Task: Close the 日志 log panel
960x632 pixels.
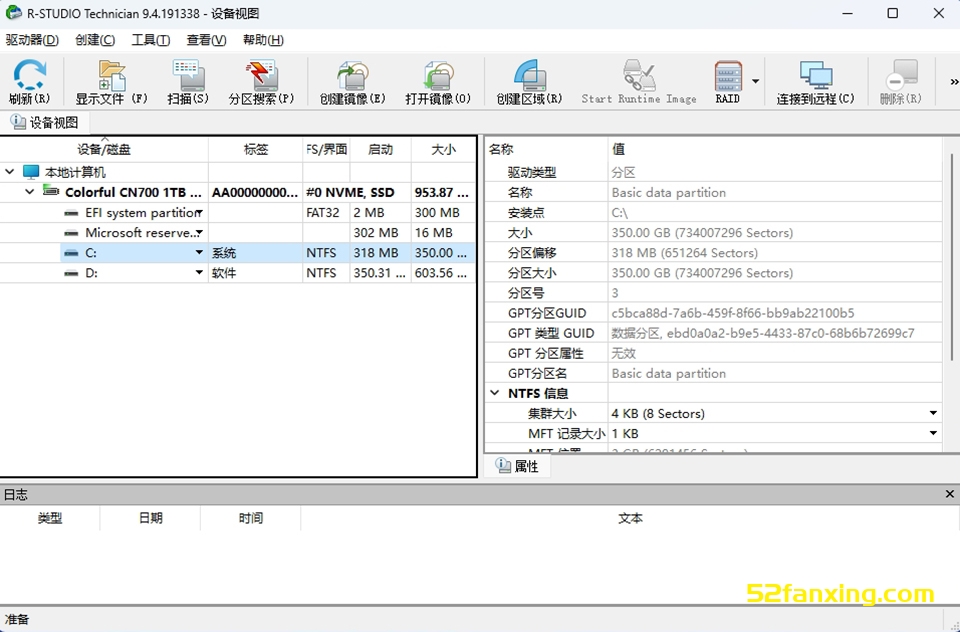Action: pos(950,494)
